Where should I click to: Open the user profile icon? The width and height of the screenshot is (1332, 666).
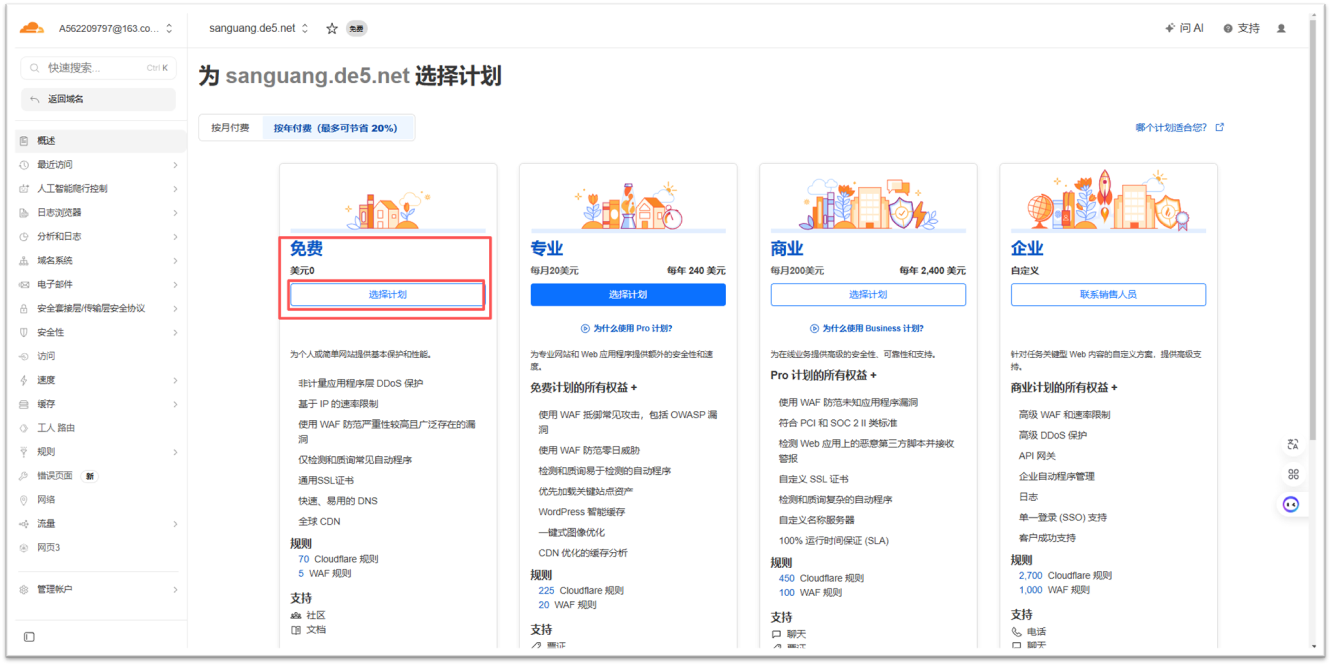tap(1281, 29)
